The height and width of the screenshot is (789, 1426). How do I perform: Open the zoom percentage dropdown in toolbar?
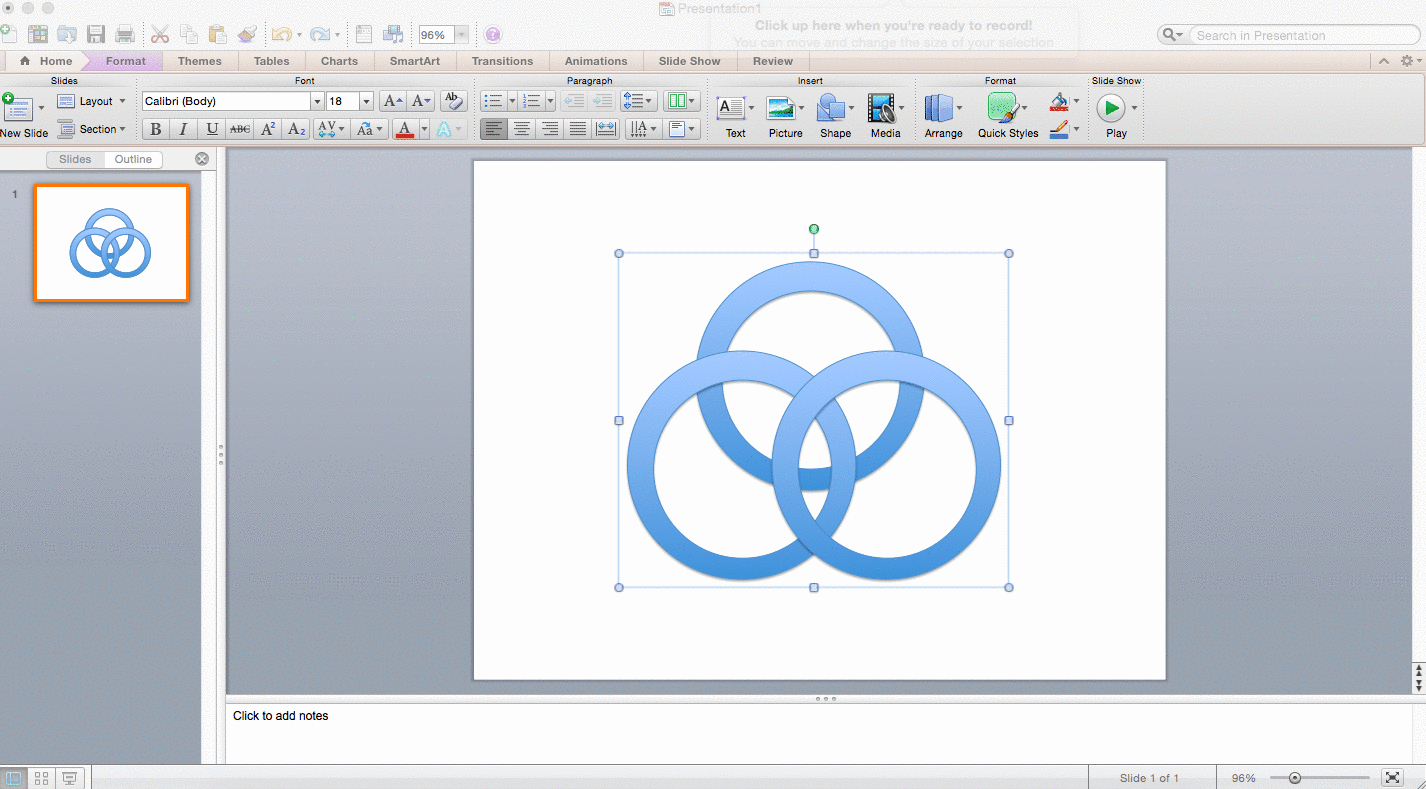point(461,35)
